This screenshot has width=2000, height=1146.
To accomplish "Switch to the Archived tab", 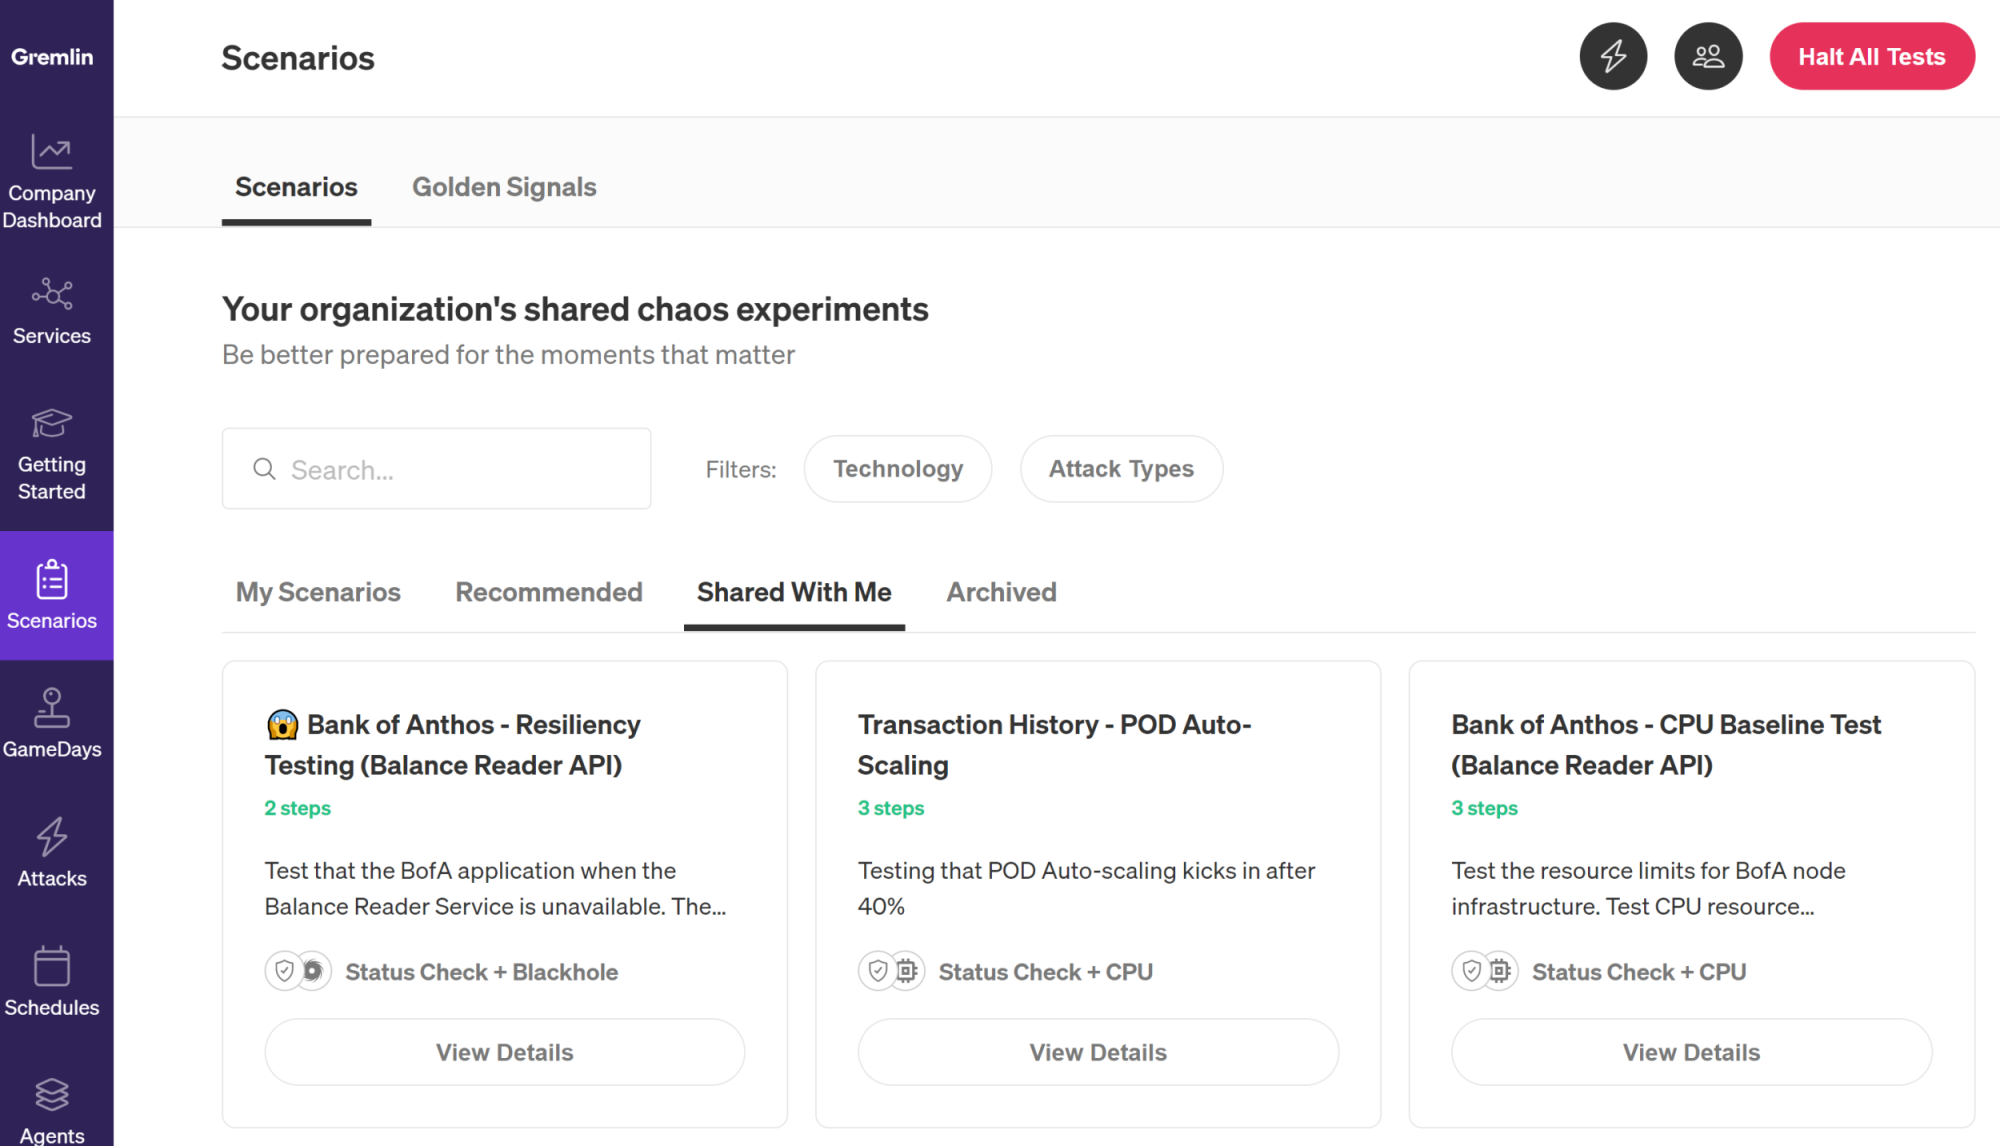I will tap(1001, 592).
